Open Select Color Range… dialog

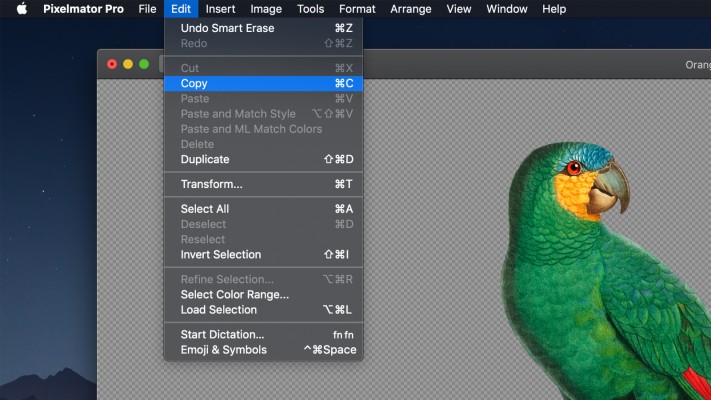(234, 295)
